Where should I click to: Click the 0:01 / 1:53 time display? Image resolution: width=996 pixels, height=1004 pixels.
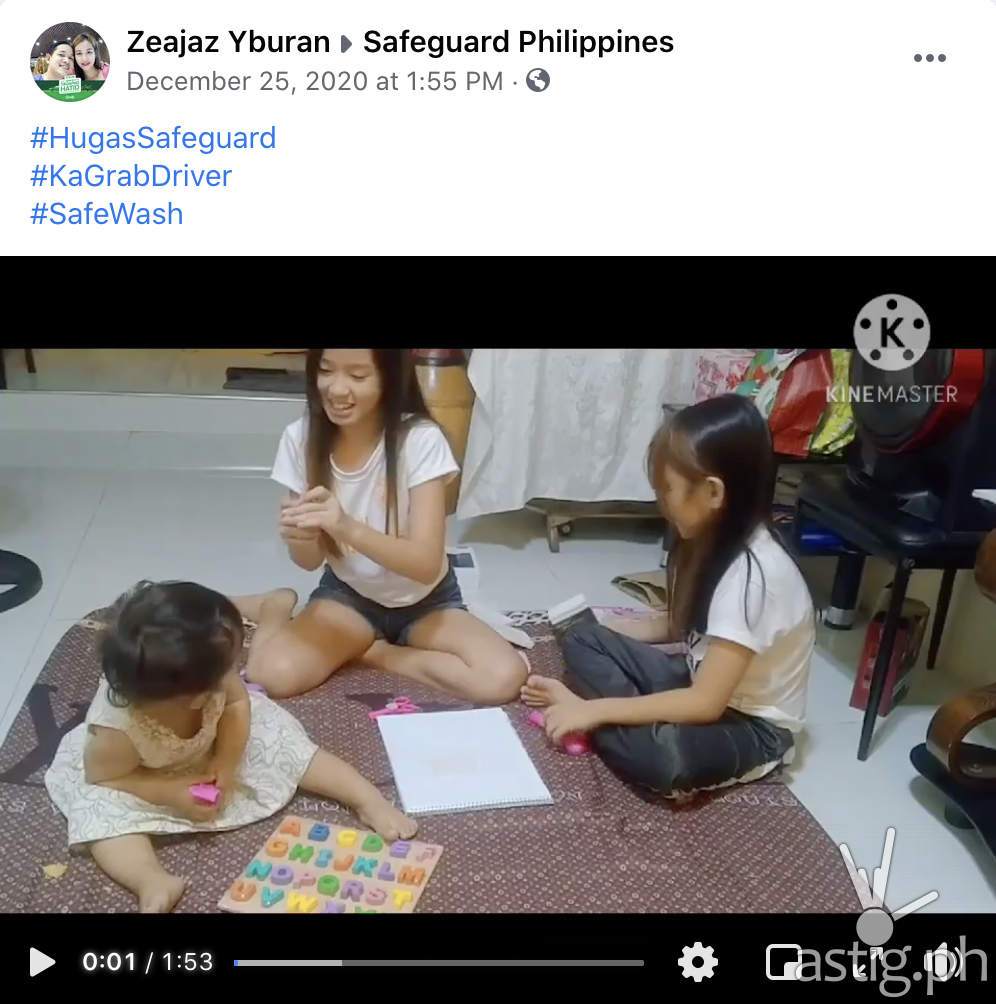(147, 962)
